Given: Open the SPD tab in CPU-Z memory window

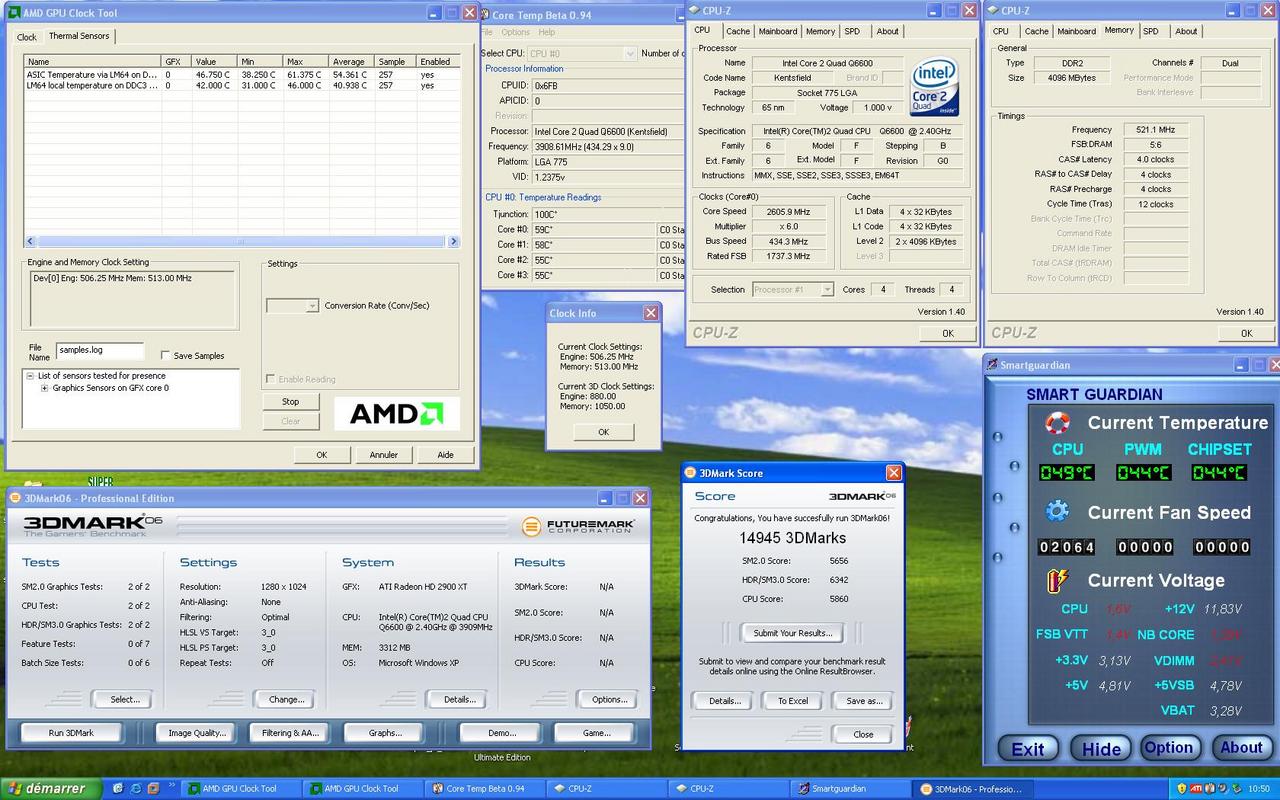Looking at the screenshot, I should pyautogui.click(x=1151, y=31).
